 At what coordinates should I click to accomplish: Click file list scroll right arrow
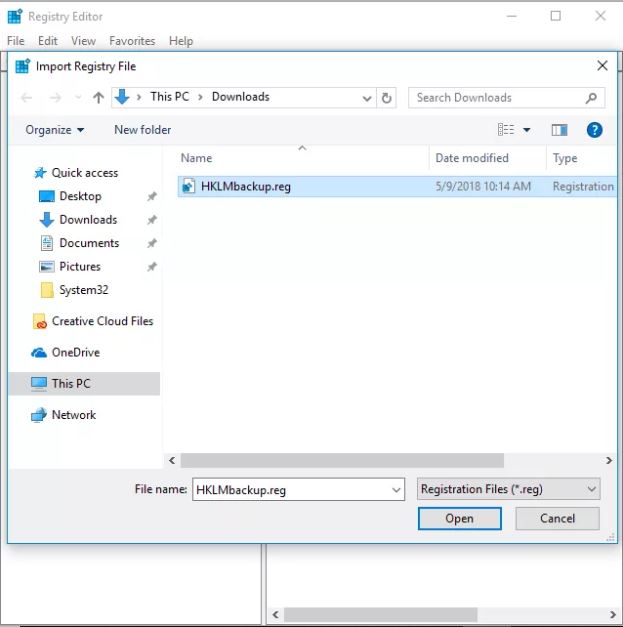[x=609, y=461]
